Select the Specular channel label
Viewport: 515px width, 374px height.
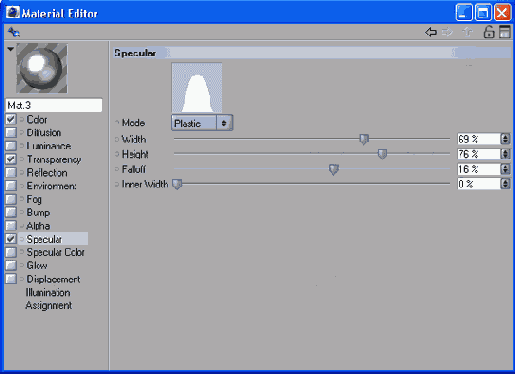pyautogui.click(x=44, y=239)
